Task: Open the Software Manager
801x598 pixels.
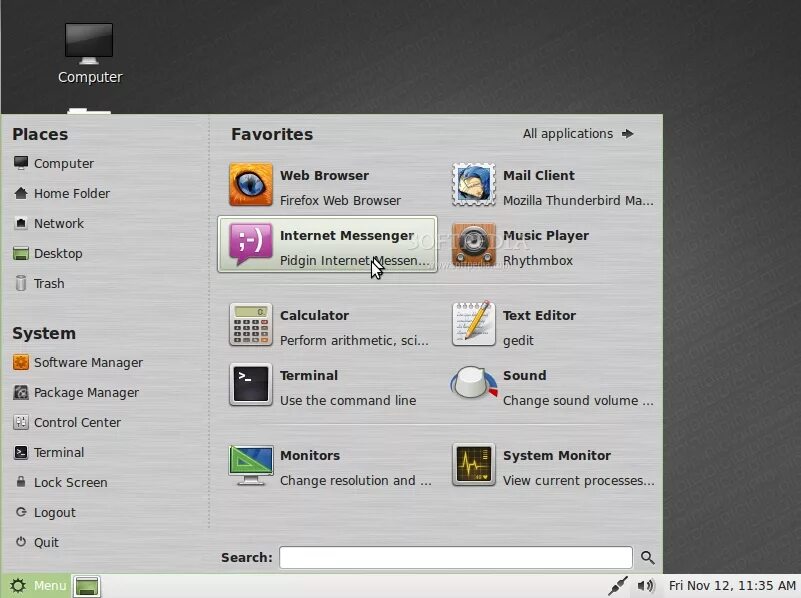Action: [x=82, y=362]
